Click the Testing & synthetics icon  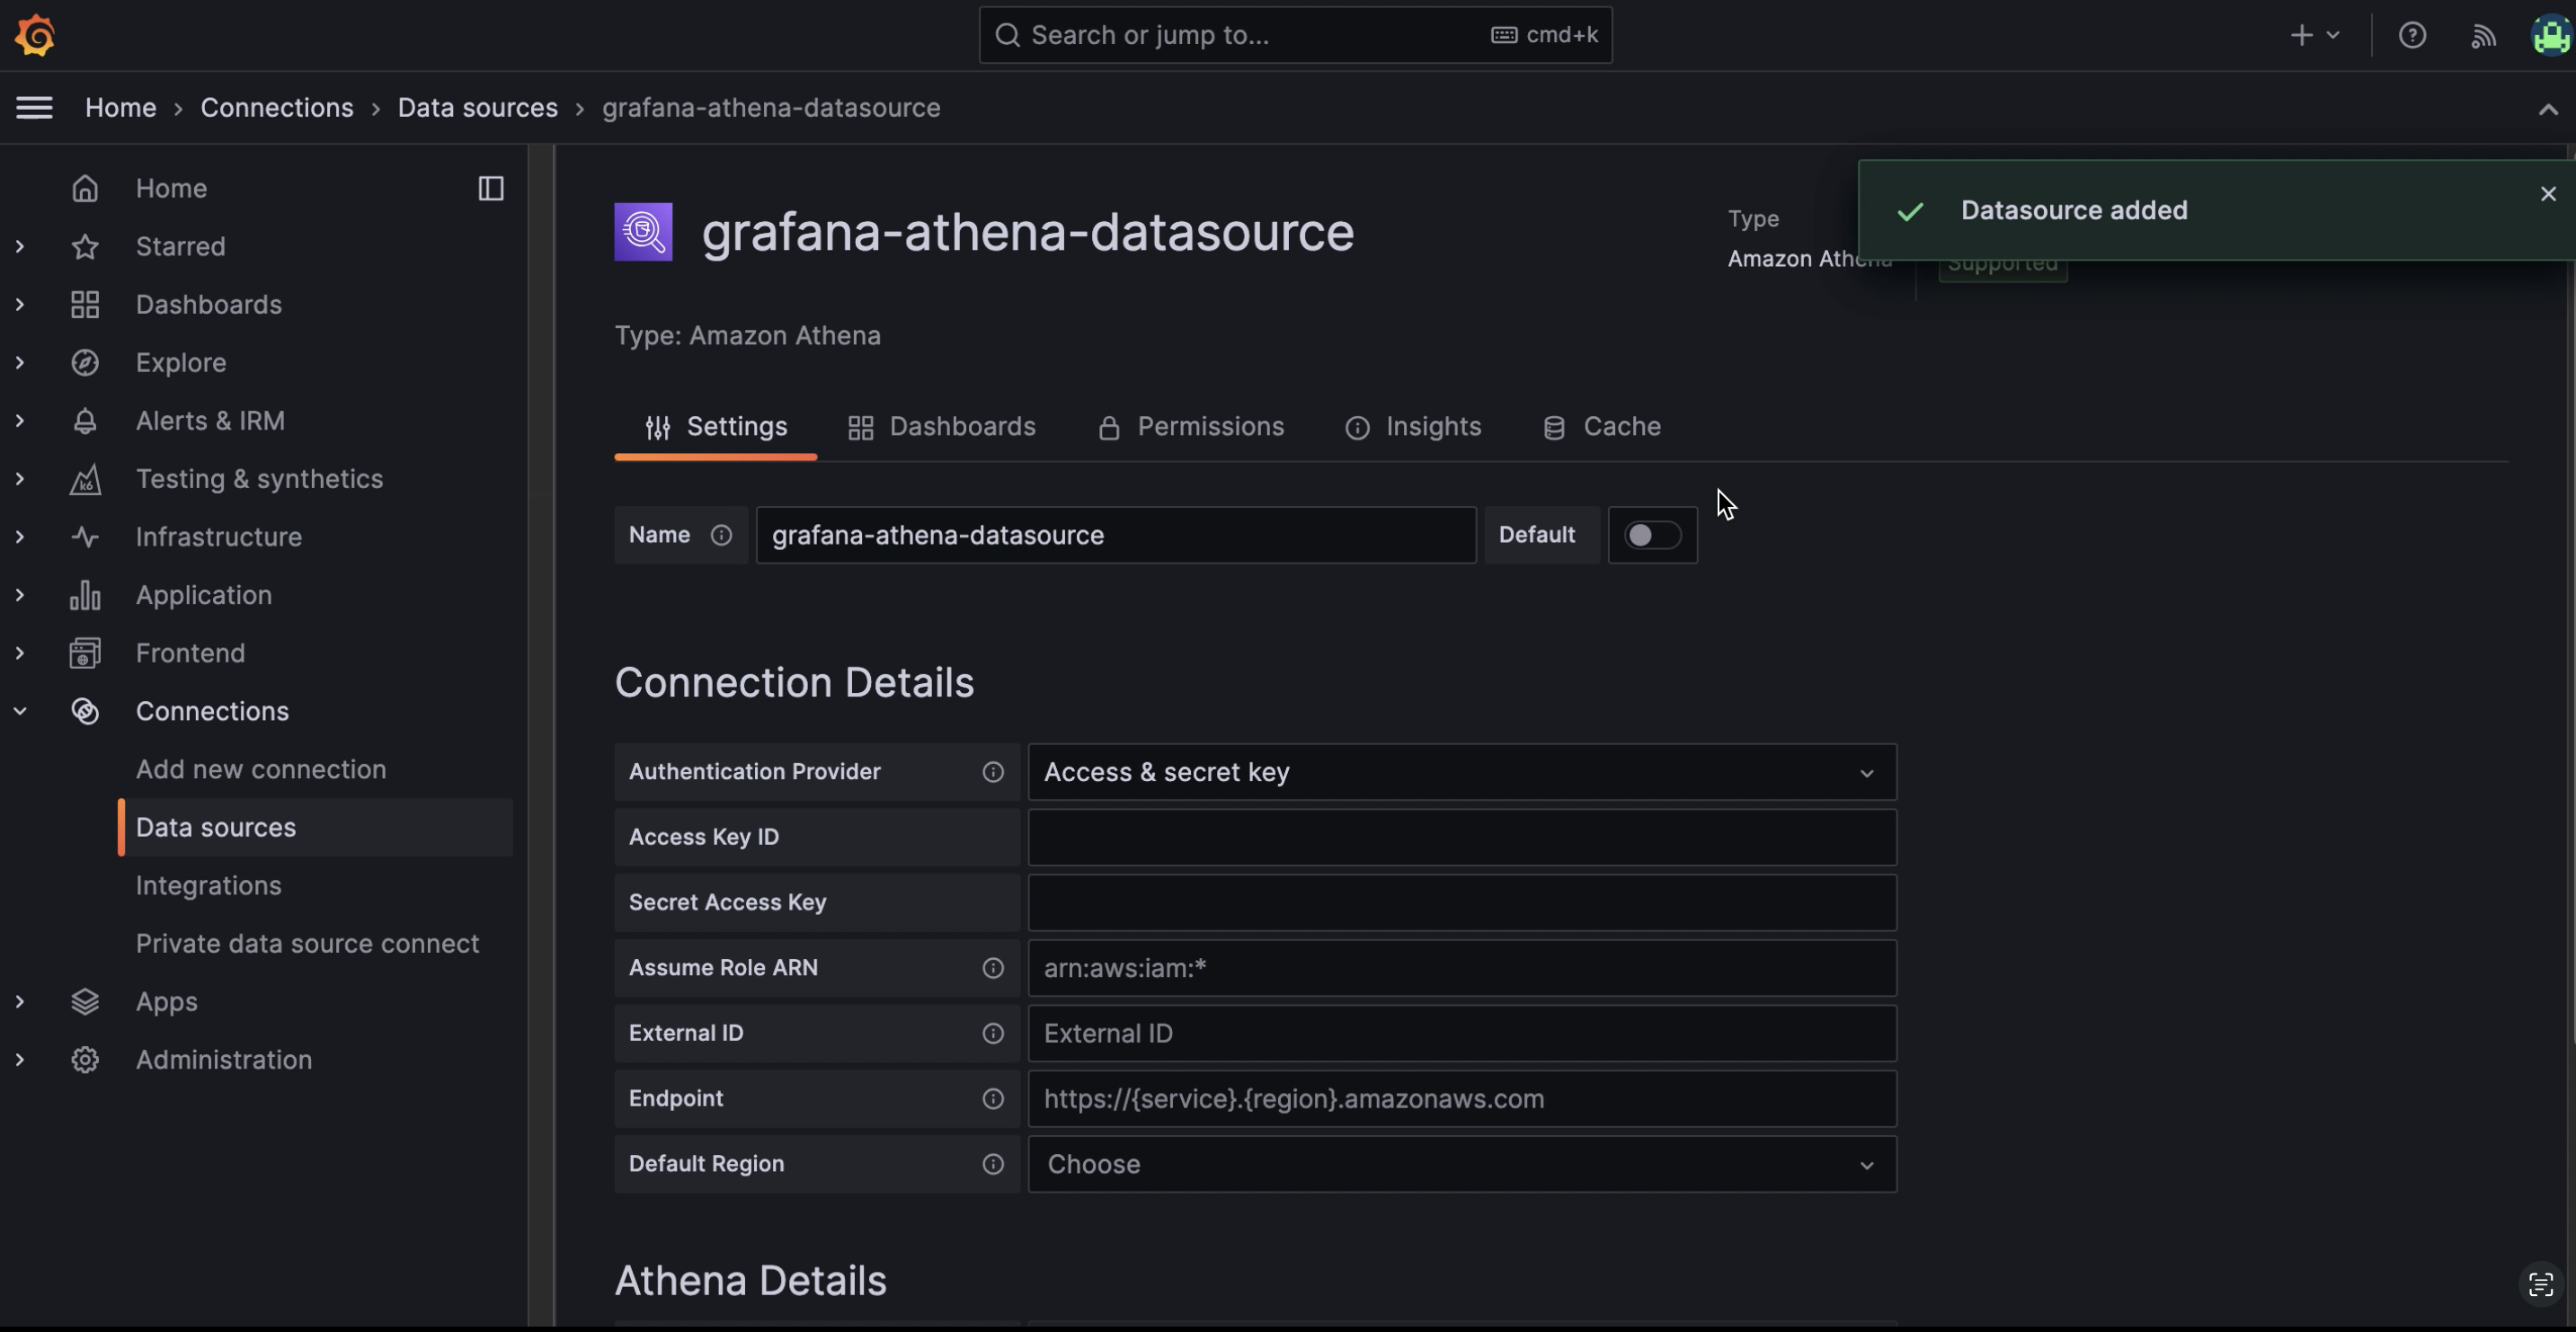click(x=85, y=478)
